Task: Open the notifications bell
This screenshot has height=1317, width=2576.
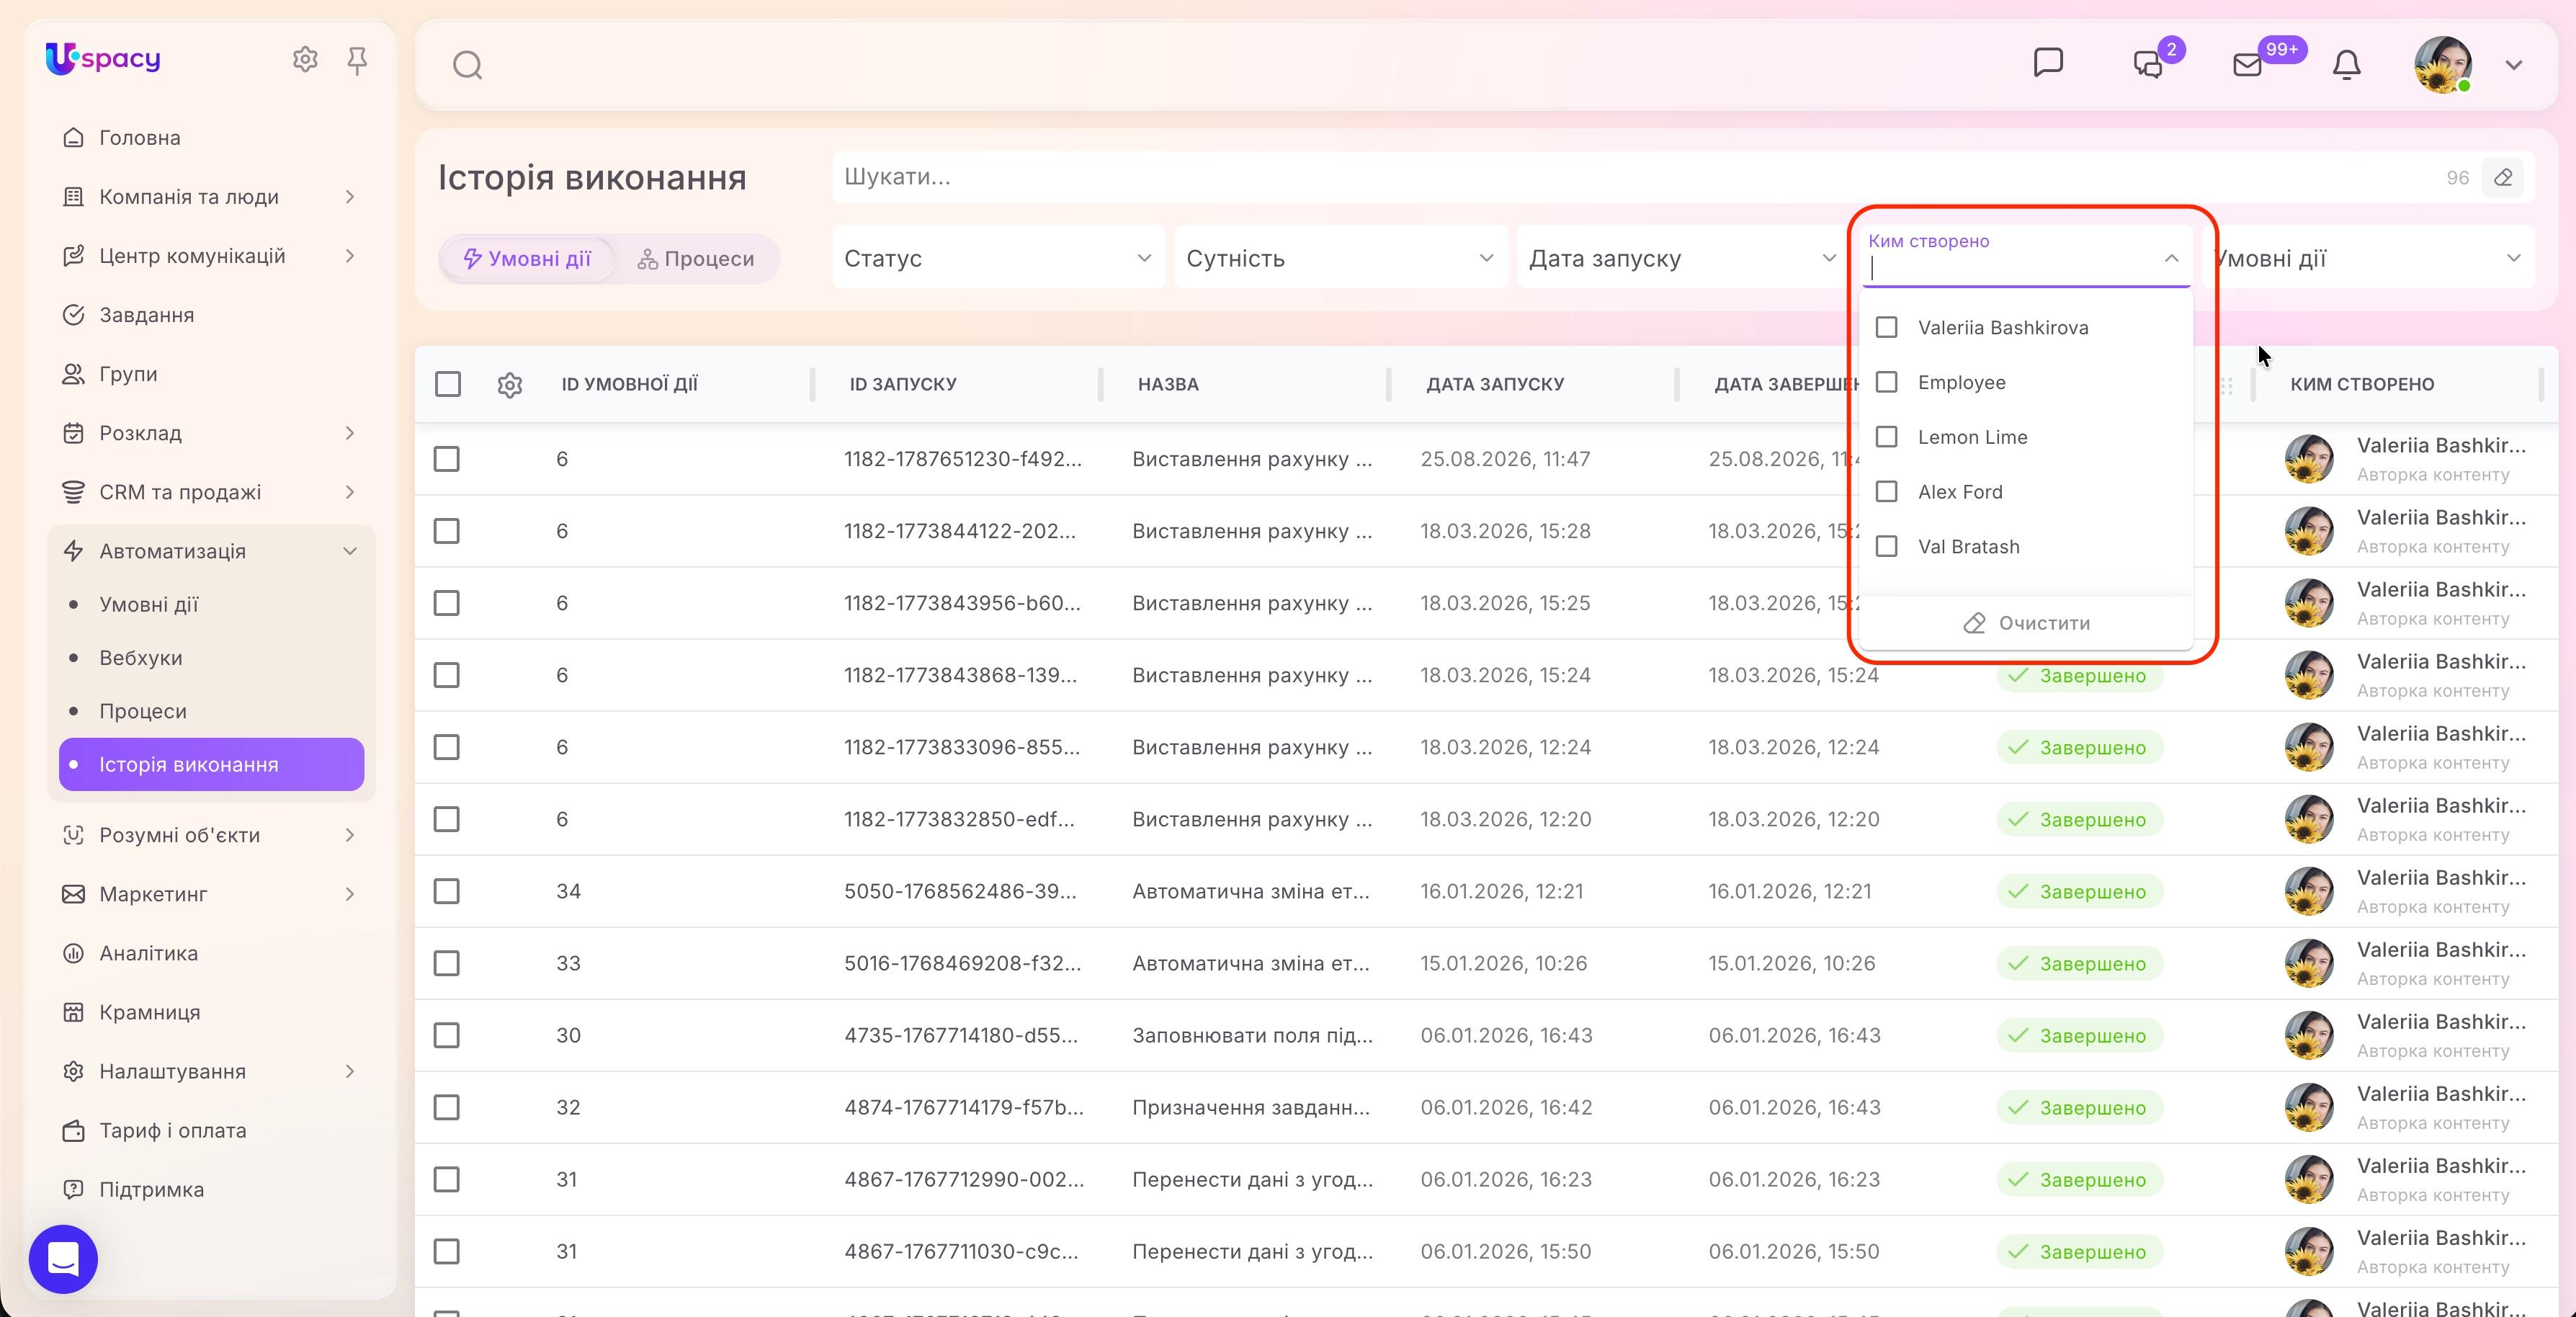Action: tap(2346, 65)
